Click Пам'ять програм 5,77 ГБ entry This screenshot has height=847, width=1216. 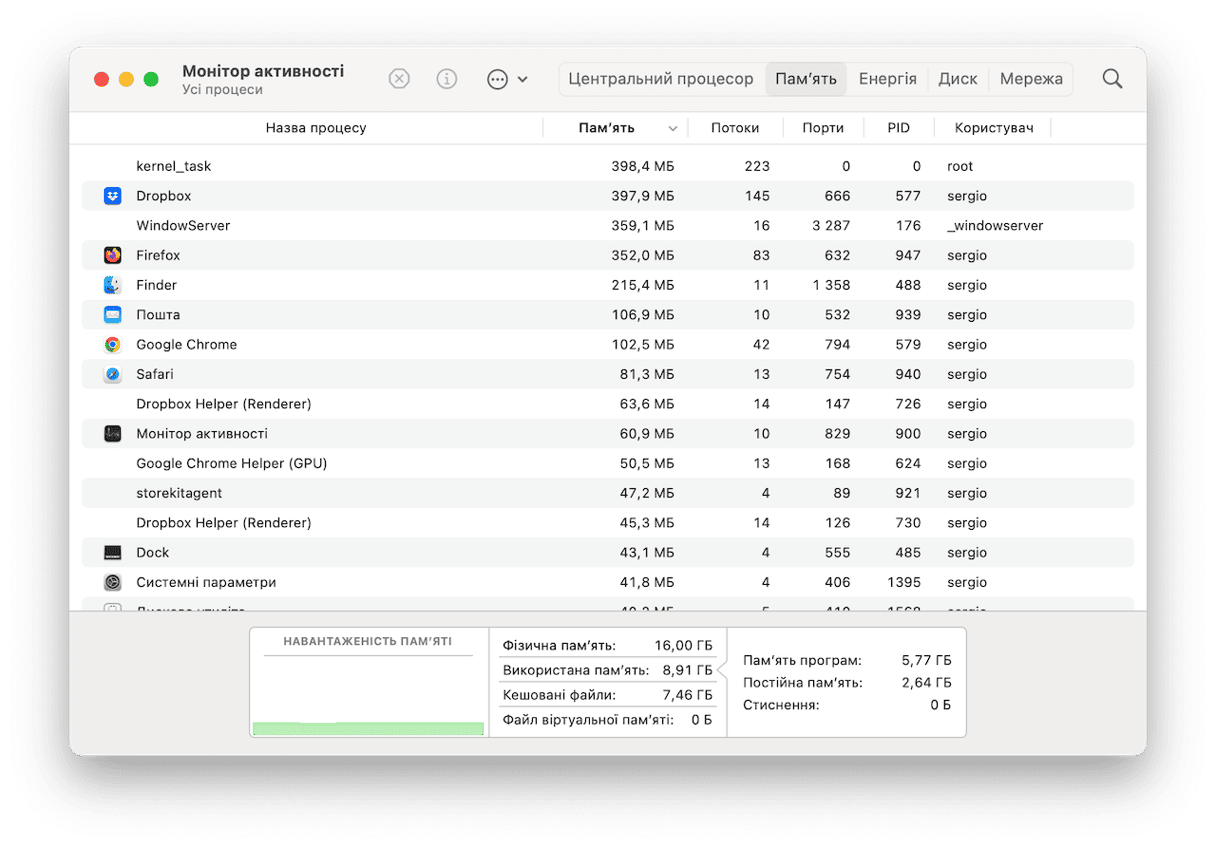point(847,661)
